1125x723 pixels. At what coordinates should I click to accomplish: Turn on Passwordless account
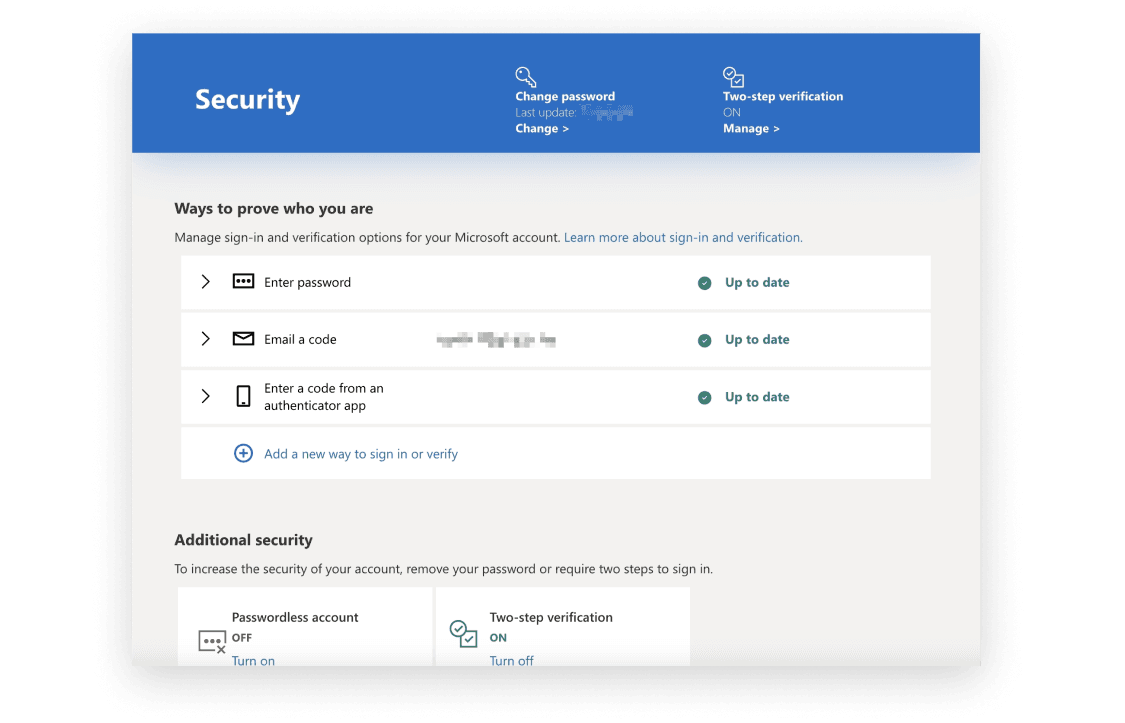[x=253, y=660]
